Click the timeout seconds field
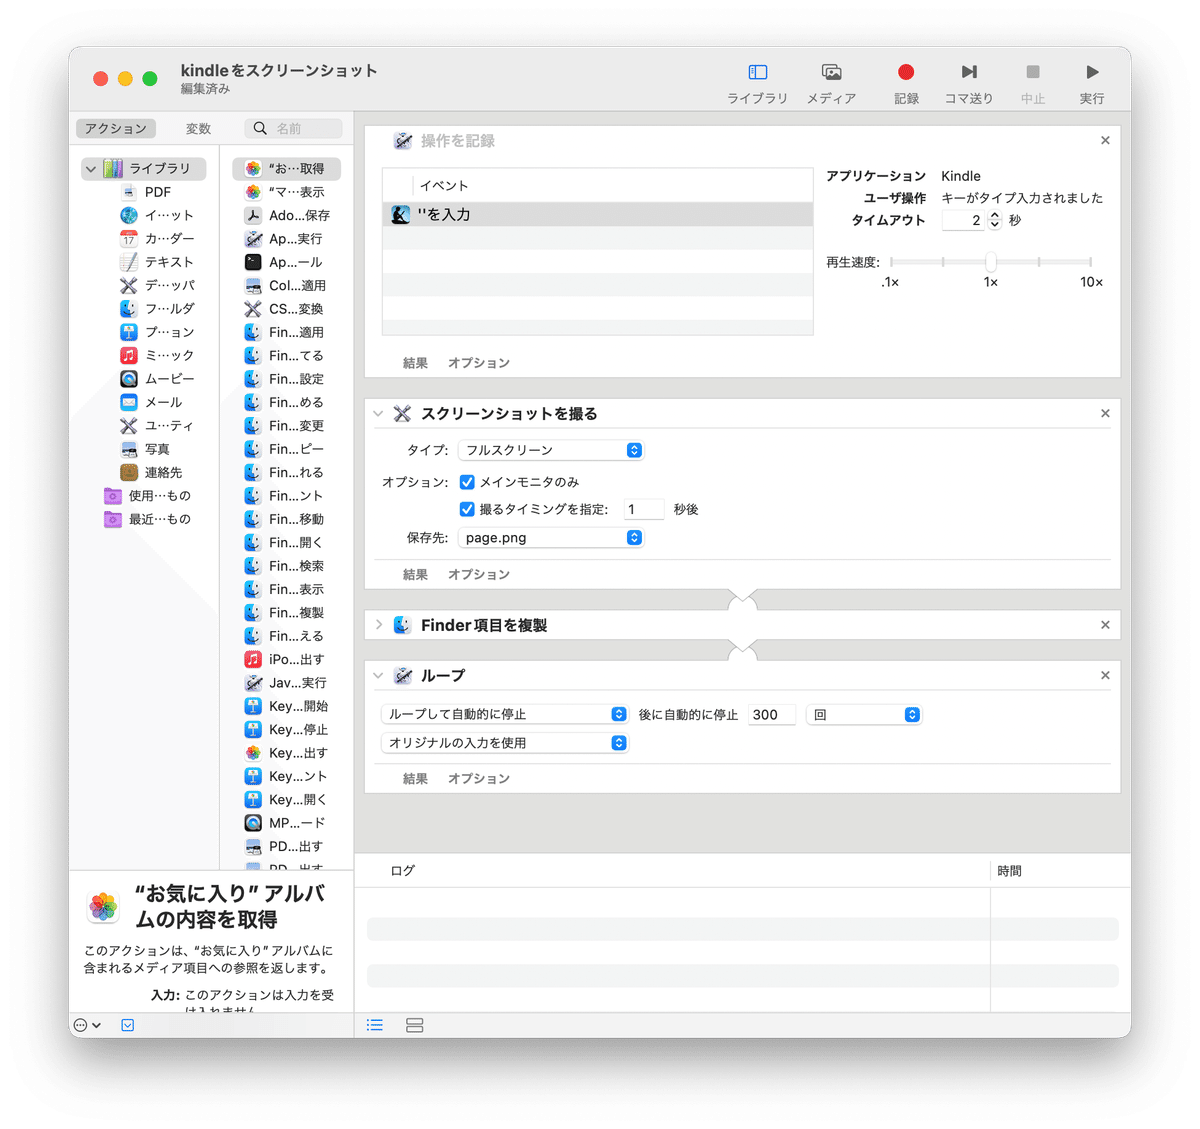The height and width of the screenshot is (1129, 1200). 963,220
